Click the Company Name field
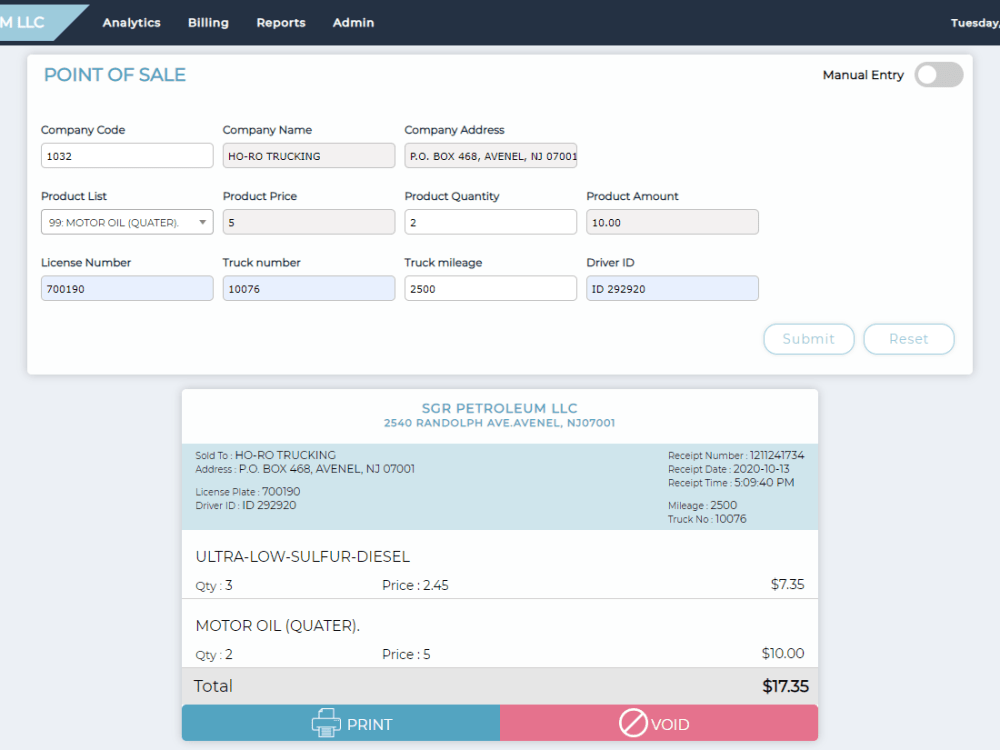Image resolution: width=1000 pixels, height=750 pixels. 309,156
